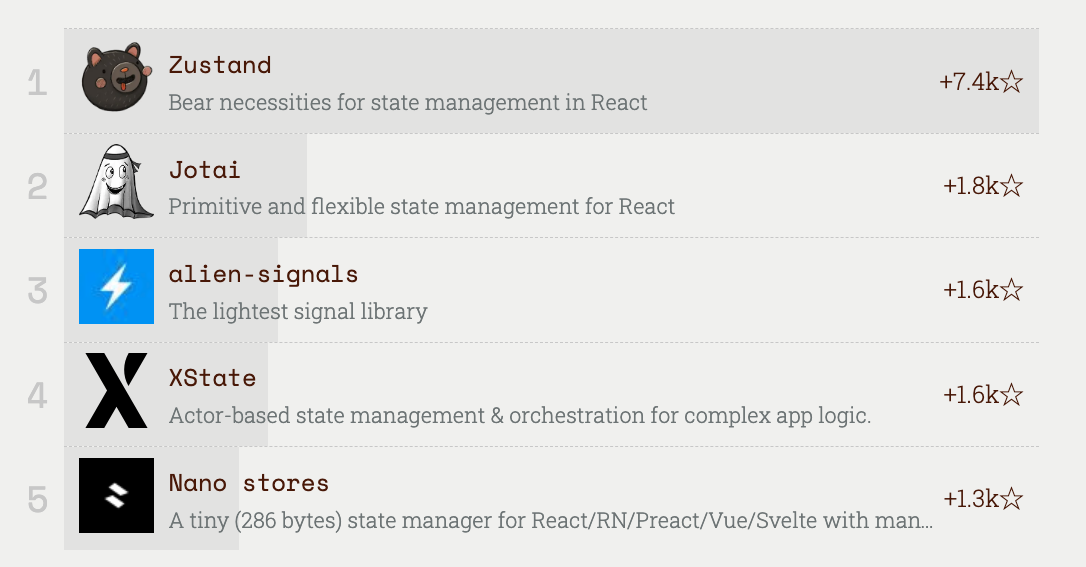Click the Nano stores black logo
Screen dimensions: 1086x567
coord(116,495)
